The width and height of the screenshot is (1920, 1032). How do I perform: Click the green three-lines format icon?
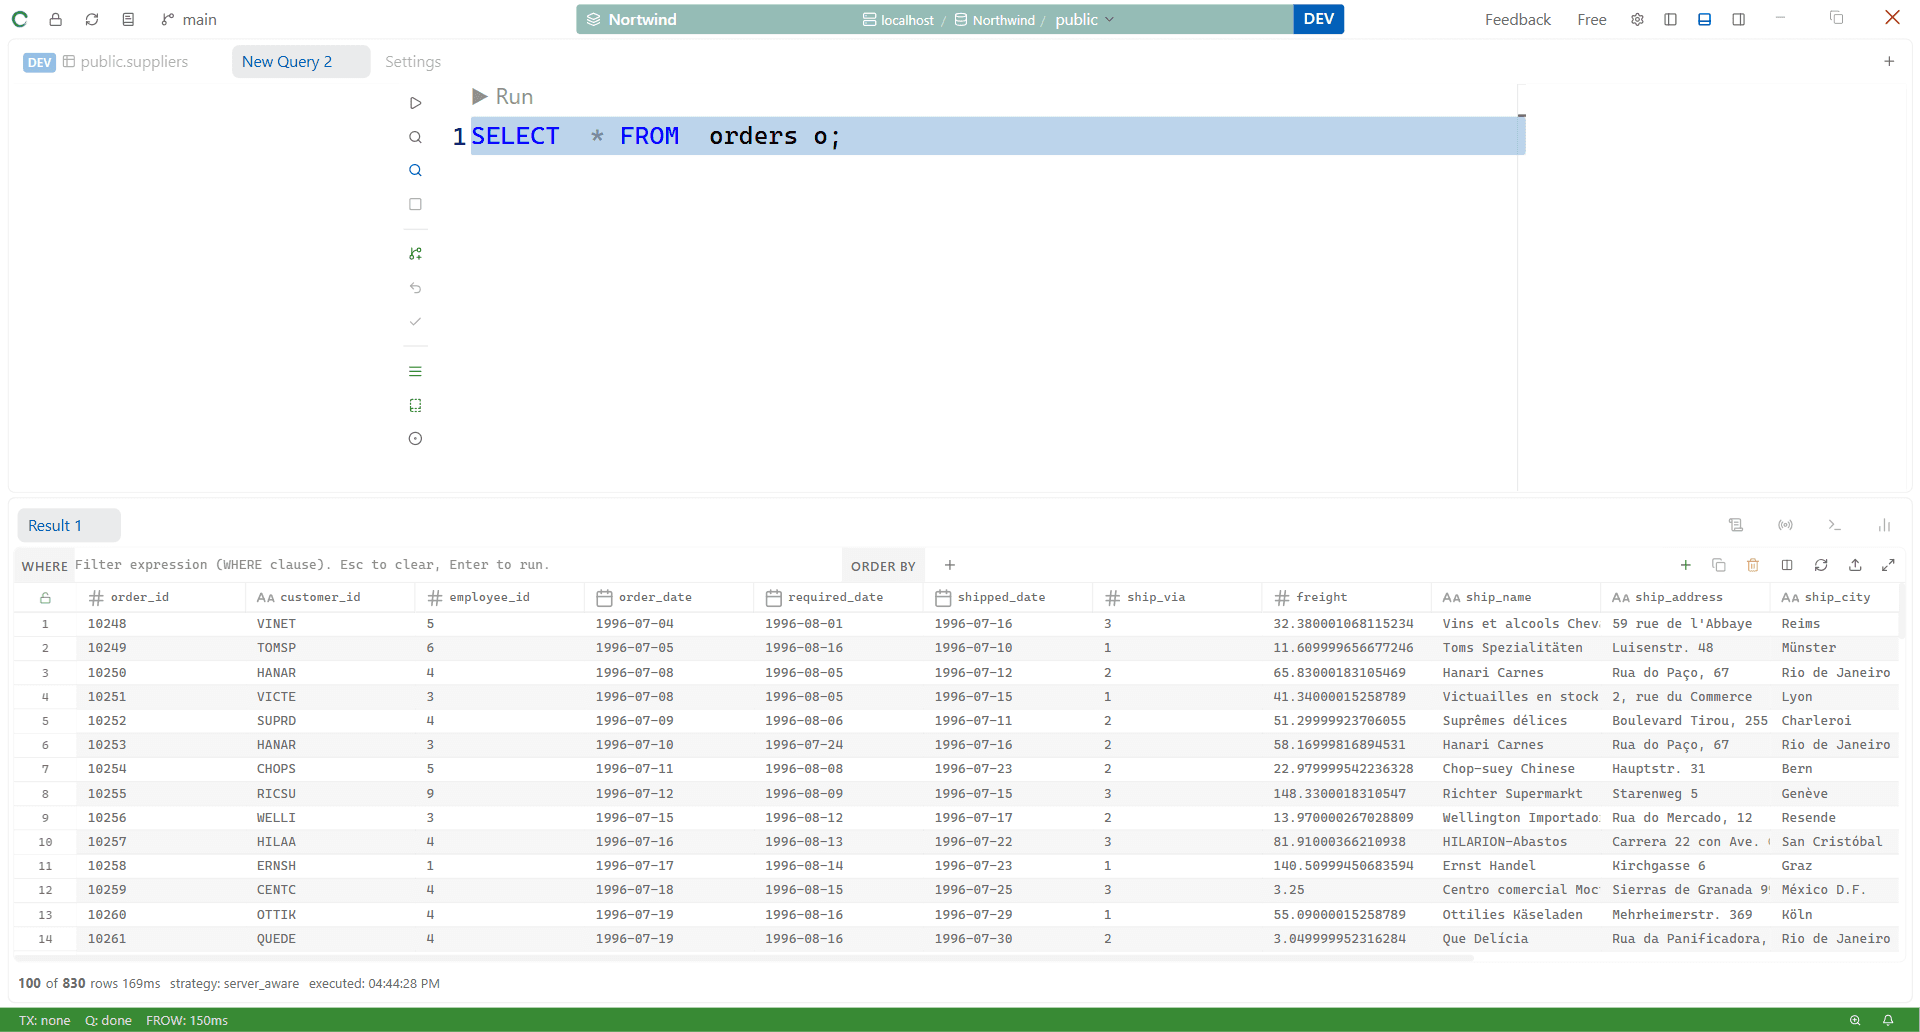pyautogui.click(x=415, y=371)
